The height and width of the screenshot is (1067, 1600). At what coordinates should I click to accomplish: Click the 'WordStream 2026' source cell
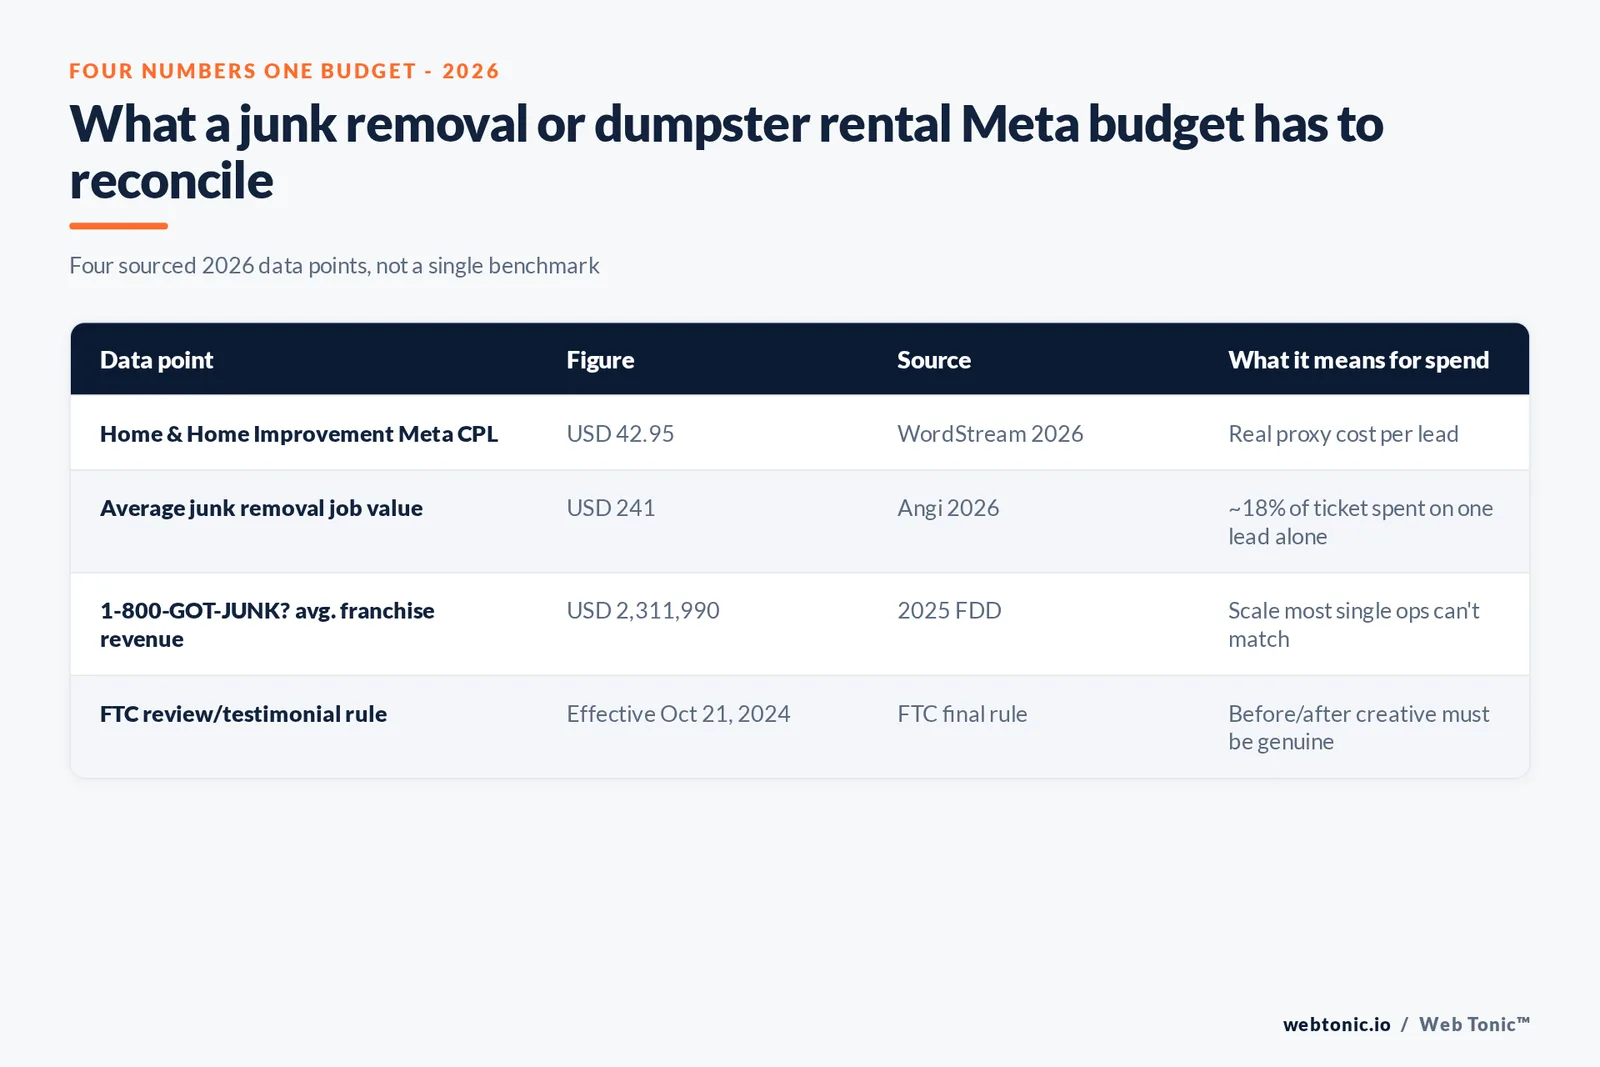point(990,434)
